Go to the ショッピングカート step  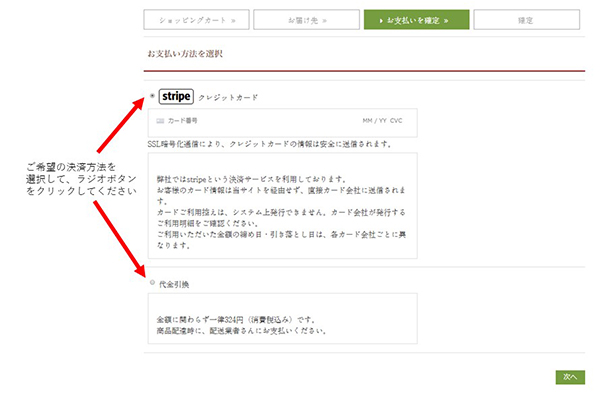click(197, 20)
